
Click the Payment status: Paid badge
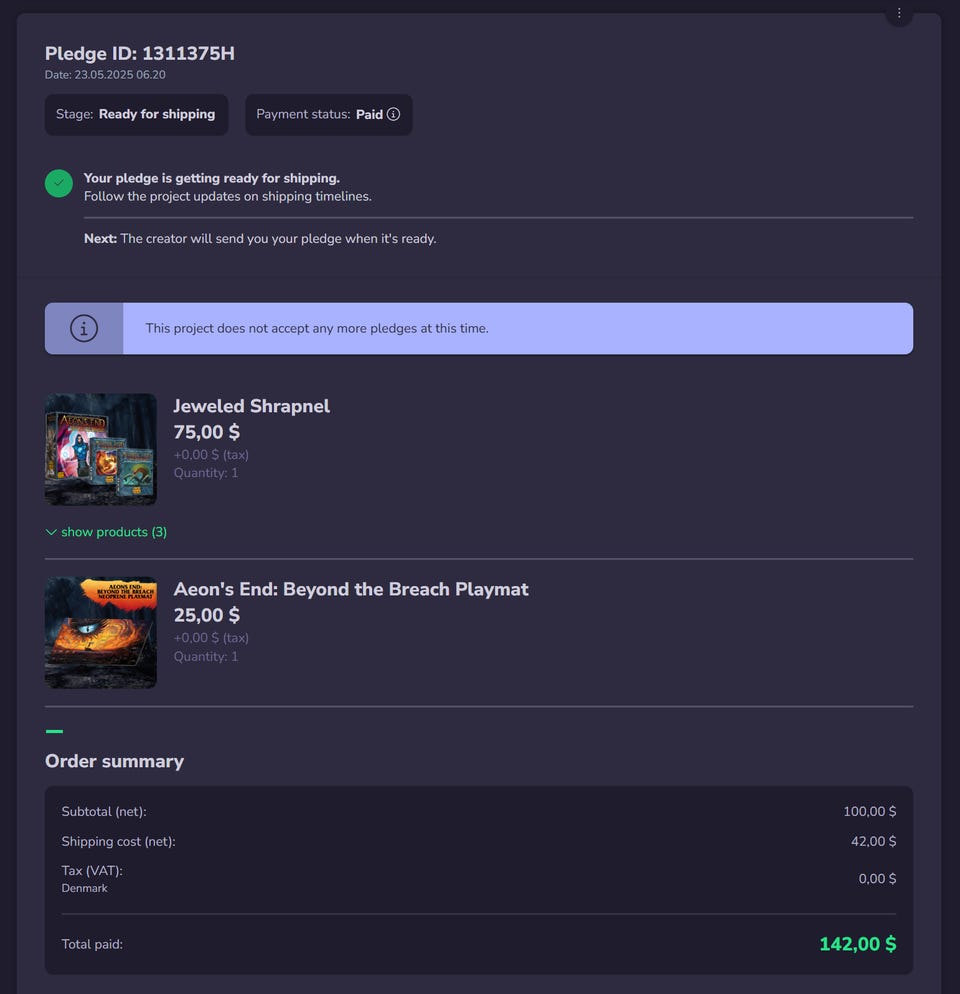[328, 115]
